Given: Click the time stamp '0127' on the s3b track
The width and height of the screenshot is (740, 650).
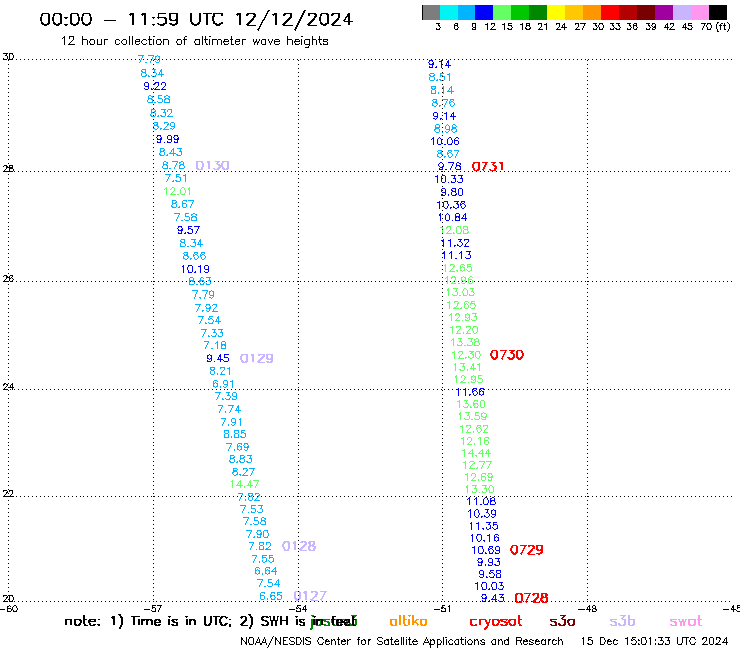Looking at the screenshot, I should click(x=310, y=596).
